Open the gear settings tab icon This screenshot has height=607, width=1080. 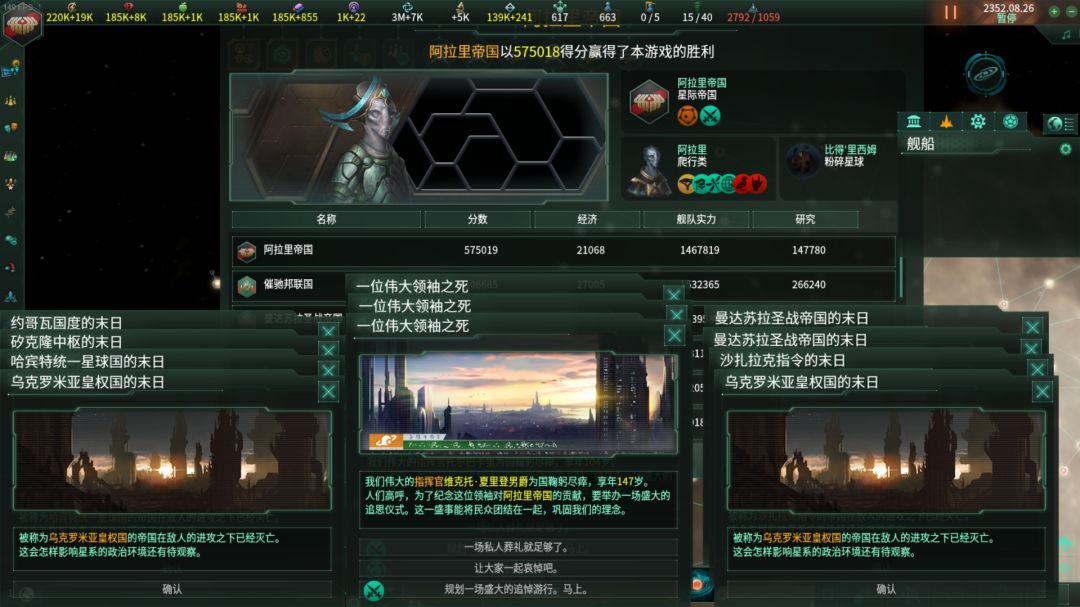(978, 122)
